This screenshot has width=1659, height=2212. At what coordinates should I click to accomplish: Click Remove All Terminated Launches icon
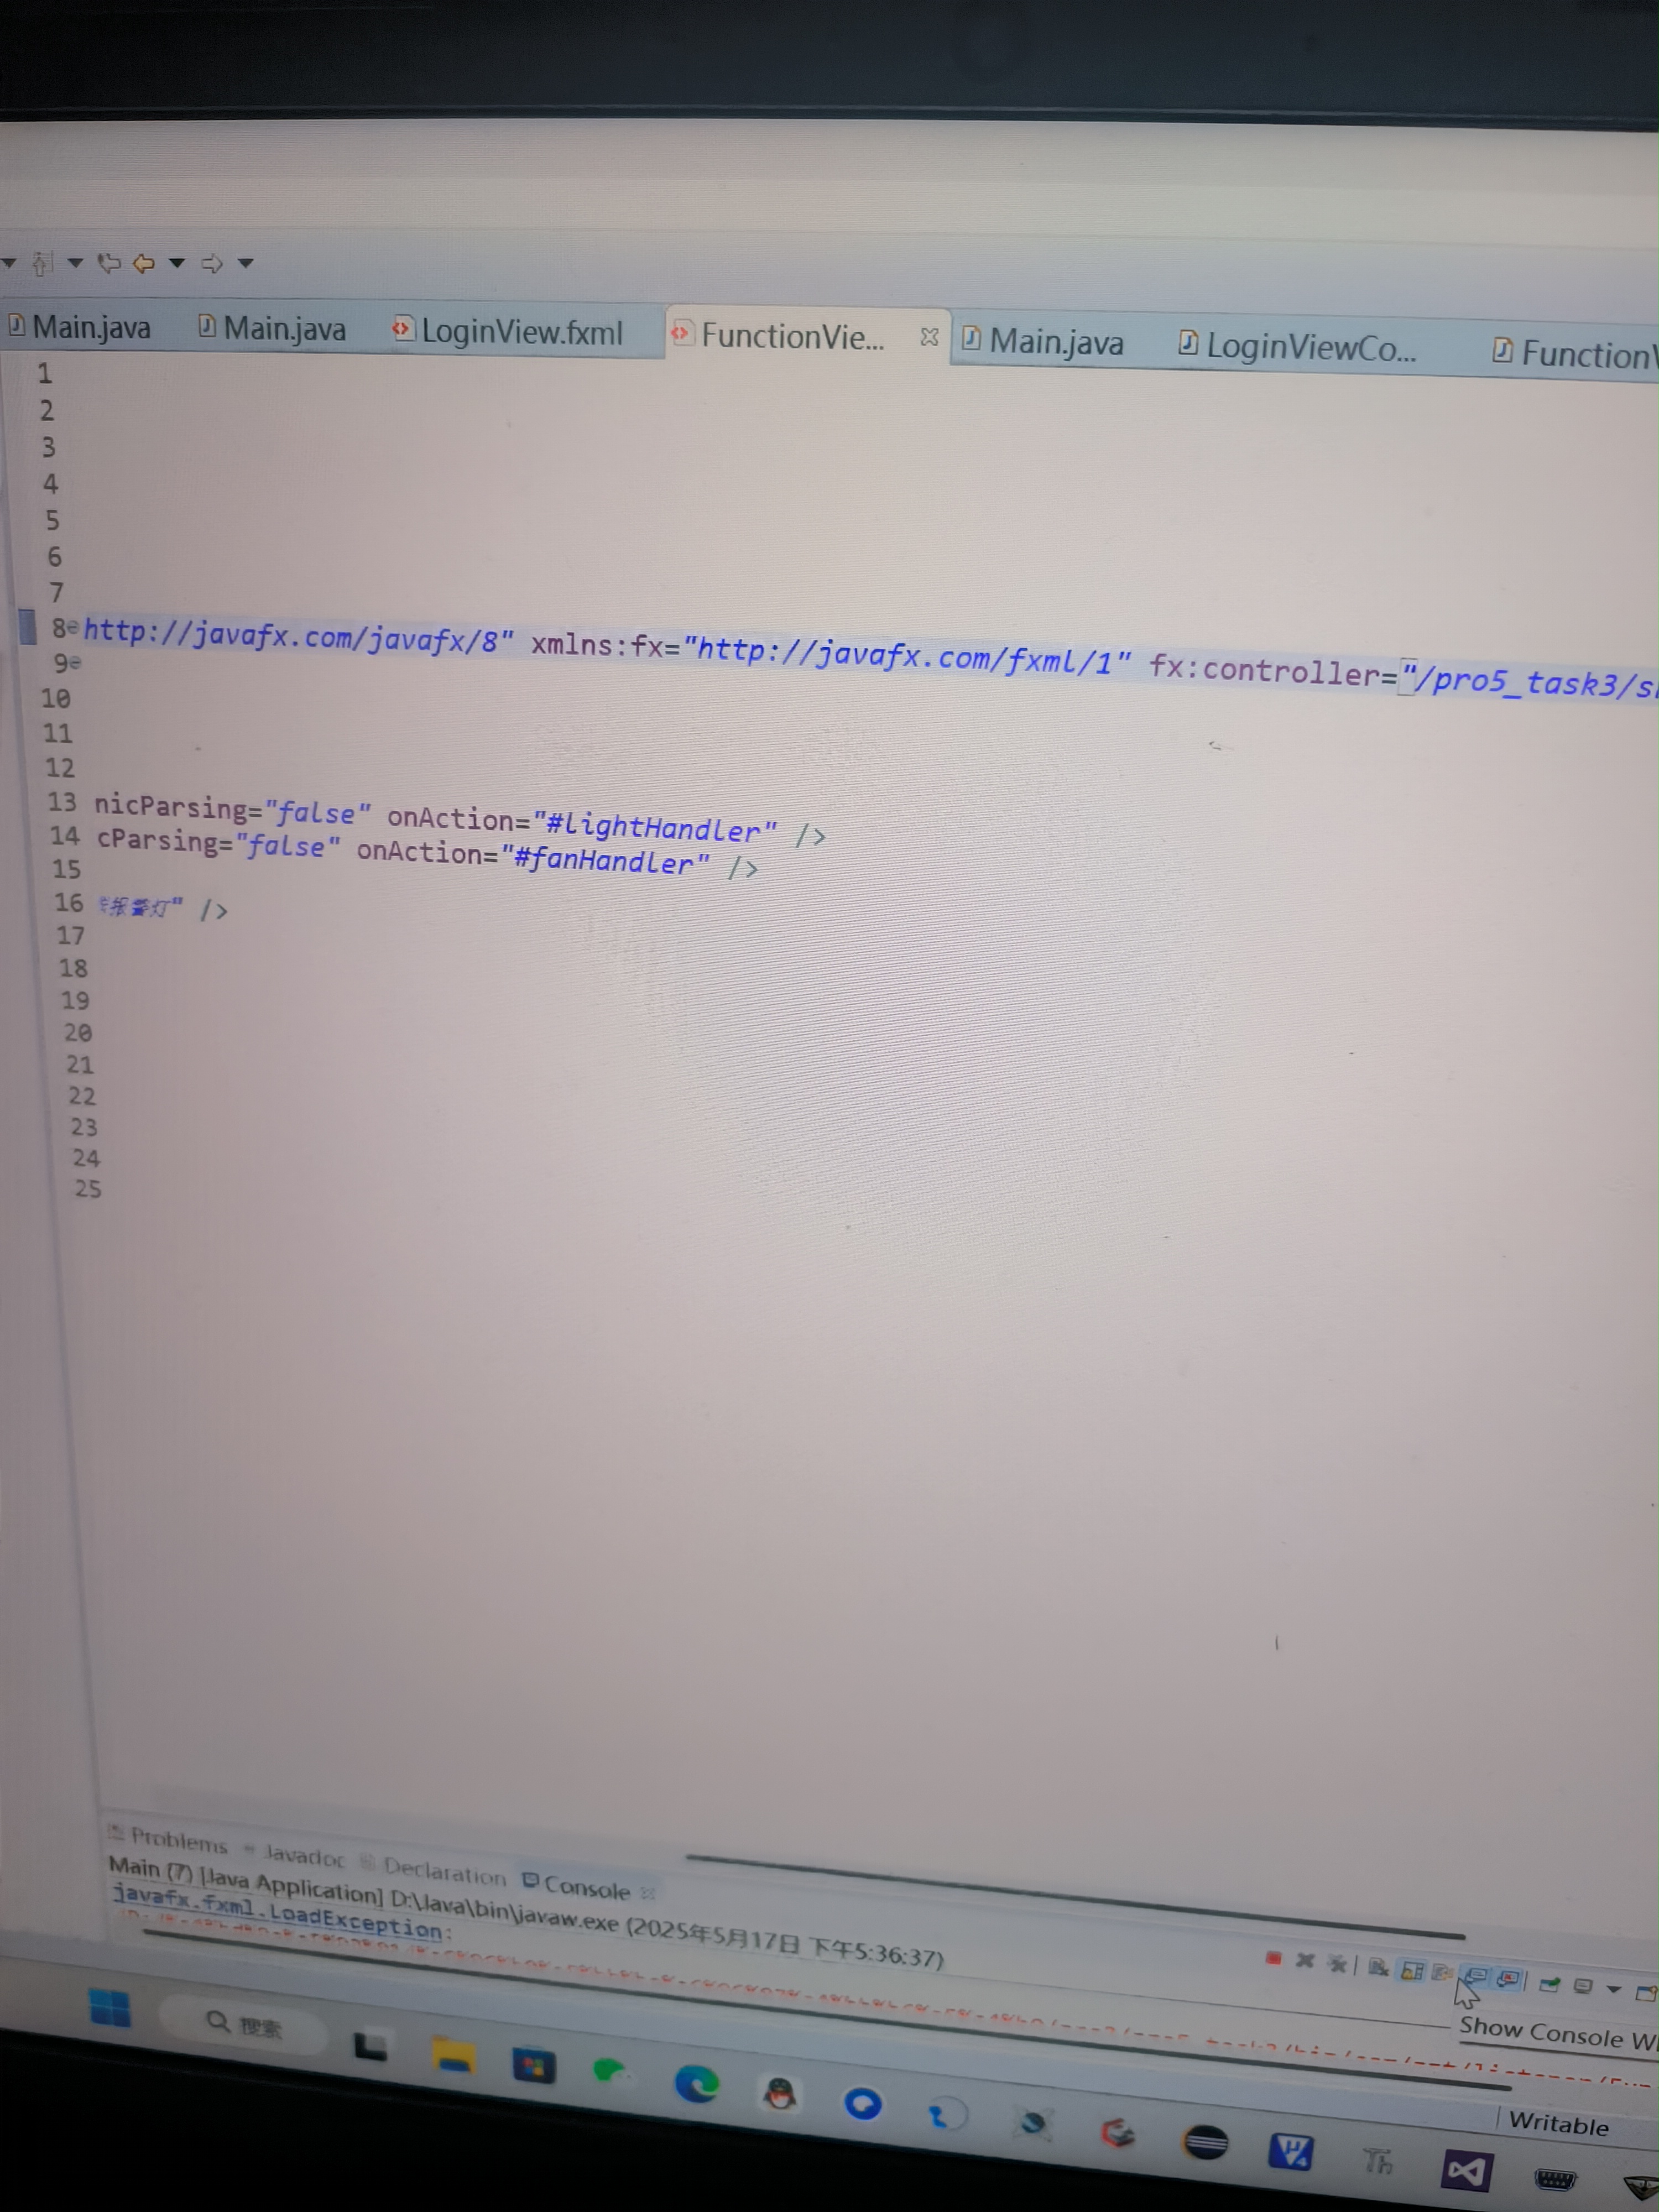[1337, 1963]
